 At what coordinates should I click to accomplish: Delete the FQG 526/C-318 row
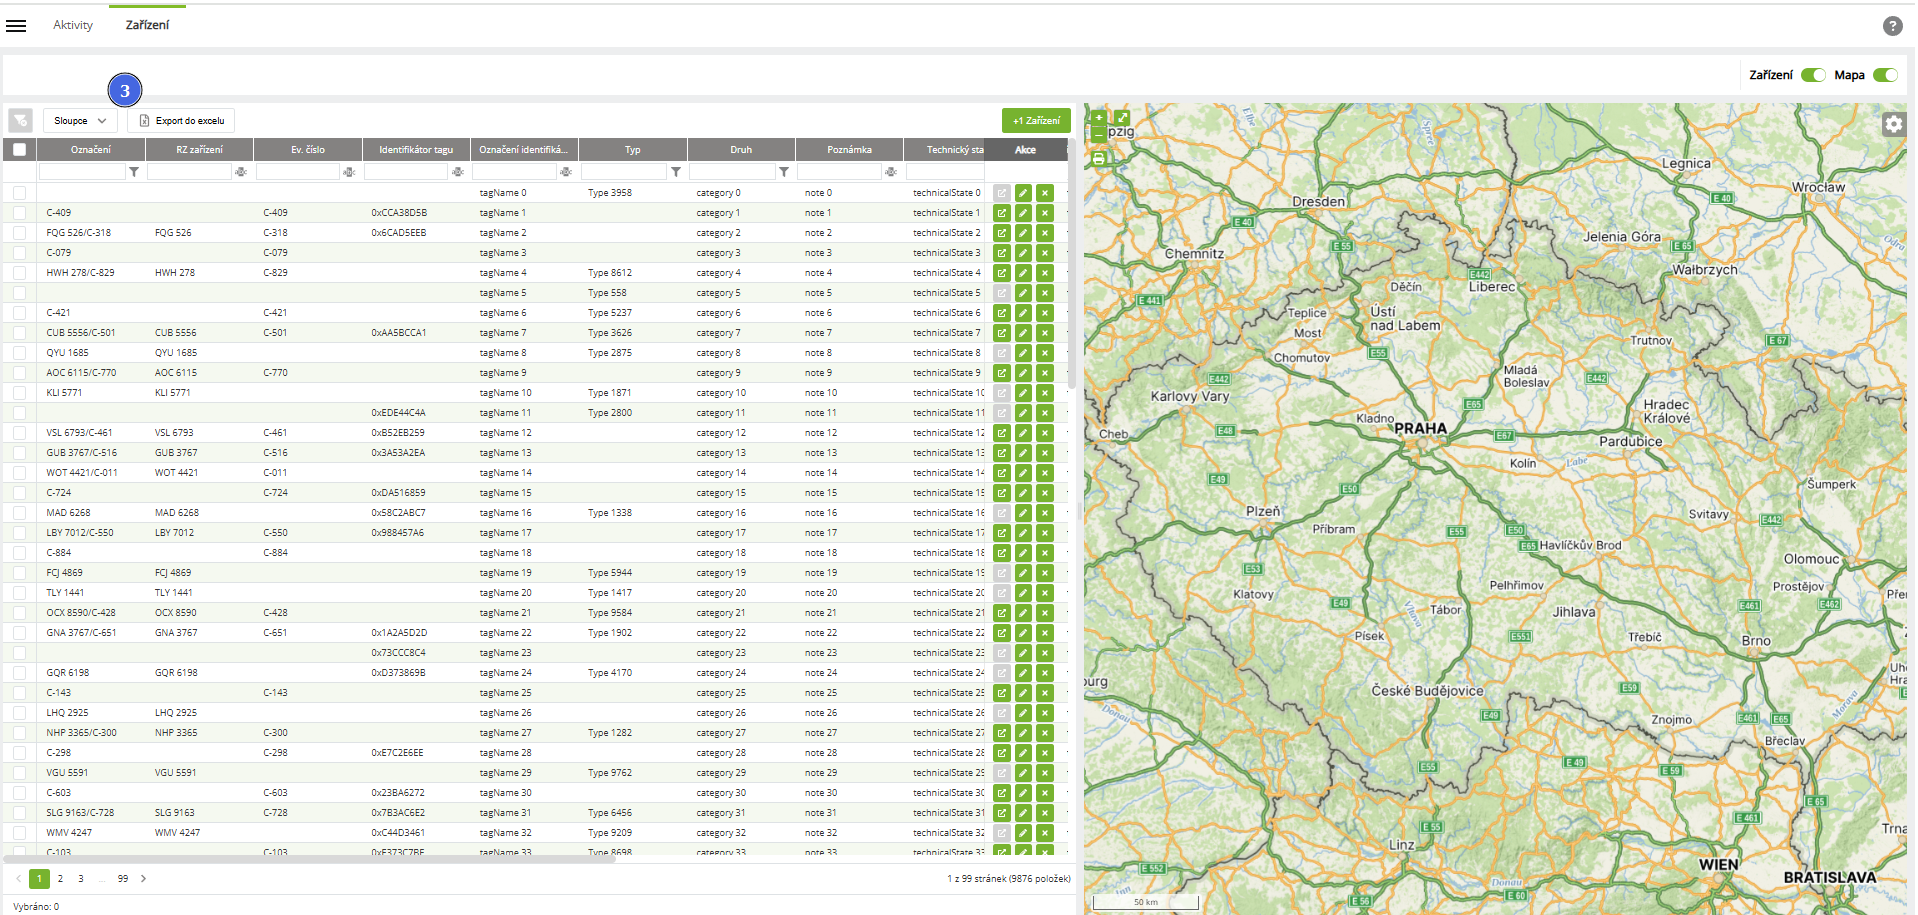1045,233
